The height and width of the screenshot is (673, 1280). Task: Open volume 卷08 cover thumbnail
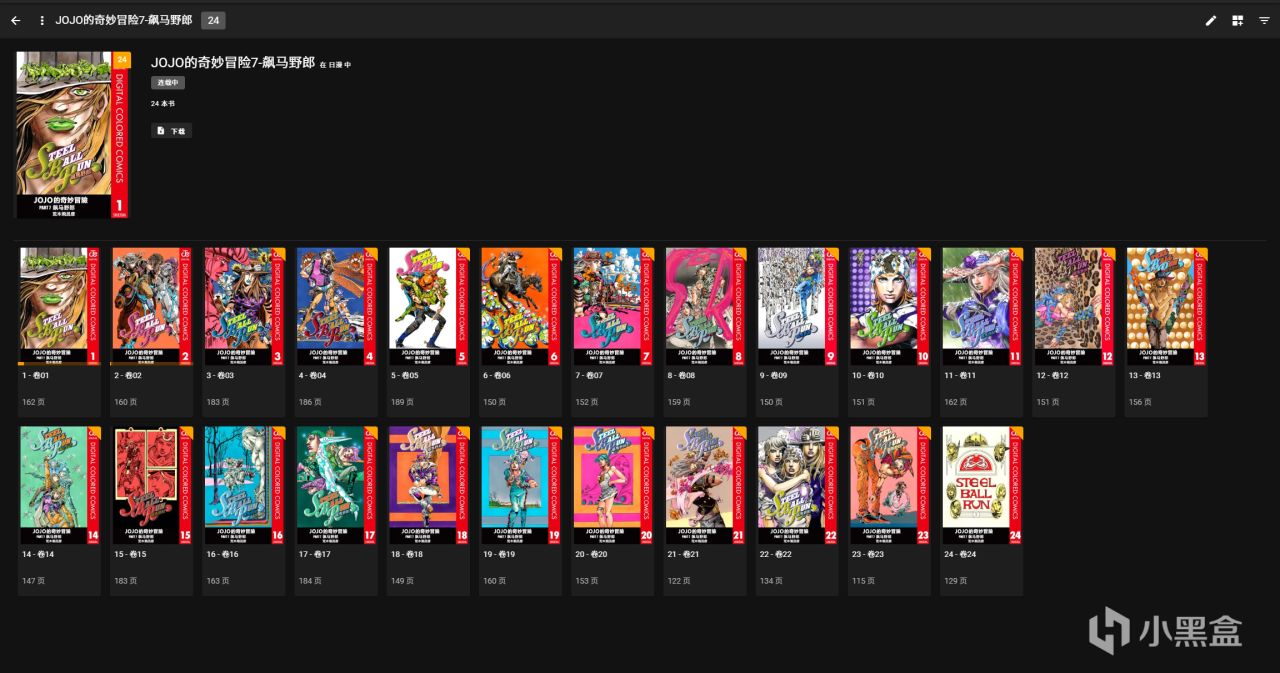click(705, 306)
